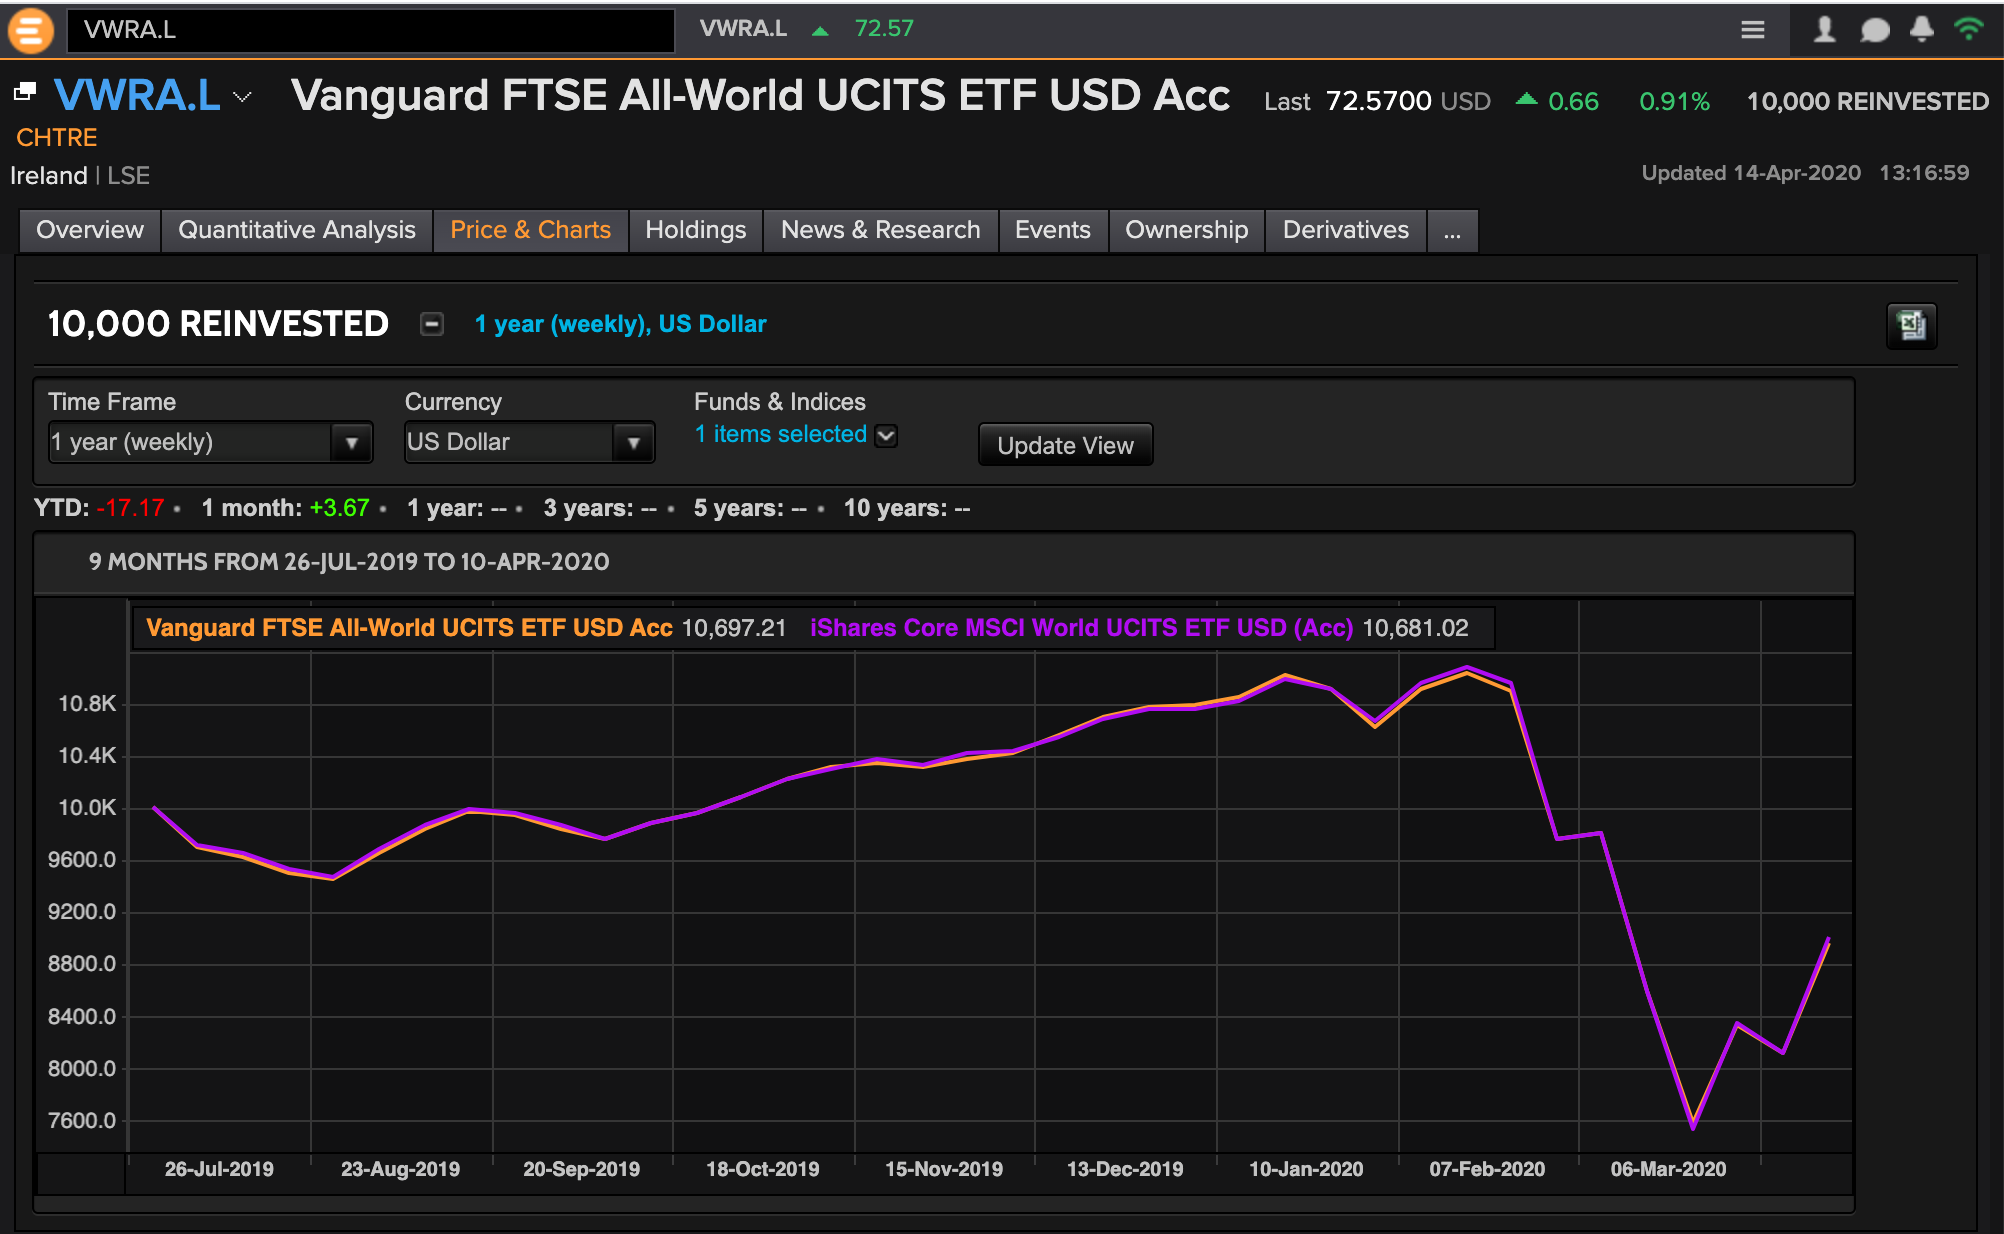The height and width of the screenshot is (1234, 2004).
Task: Click Vanguard FTSE All-World legend label
Action: pos(409,628)
